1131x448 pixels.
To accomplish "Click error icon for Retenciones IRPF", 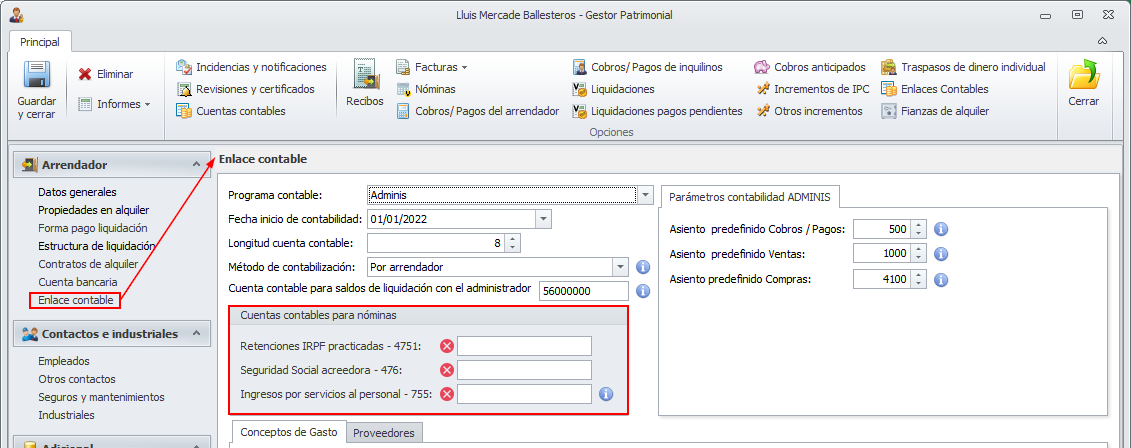I will 446,346.
